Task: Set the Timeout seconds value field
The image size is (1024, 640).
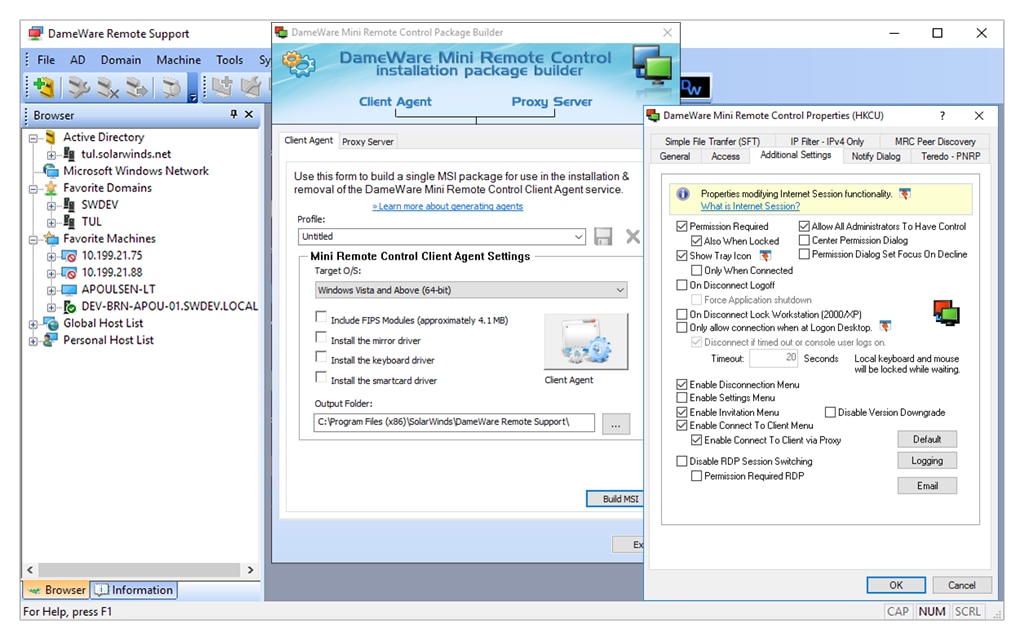Action: 774,358
